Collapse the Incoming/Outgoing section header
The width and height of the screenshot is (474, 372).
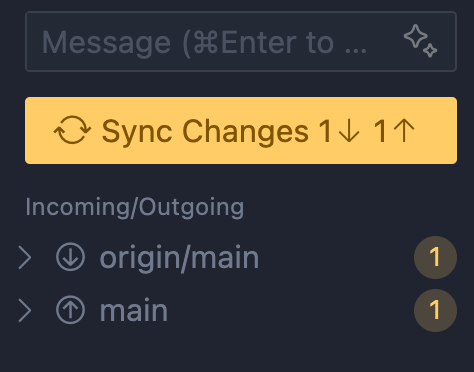pos(135,207)
